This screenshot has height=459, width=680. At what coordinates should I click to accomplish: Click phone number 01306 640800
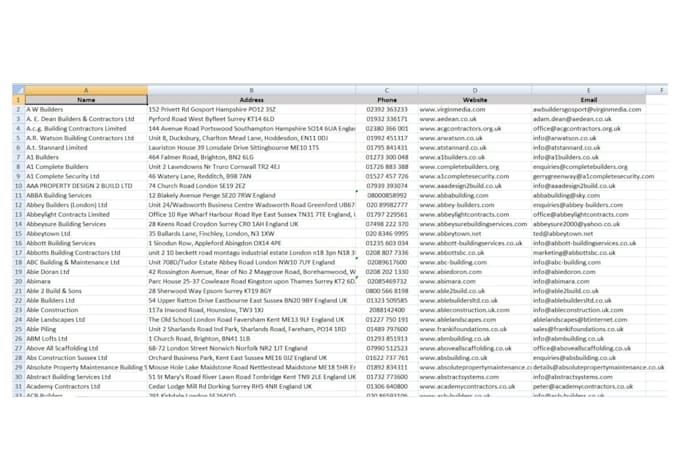tap(387, 386)
